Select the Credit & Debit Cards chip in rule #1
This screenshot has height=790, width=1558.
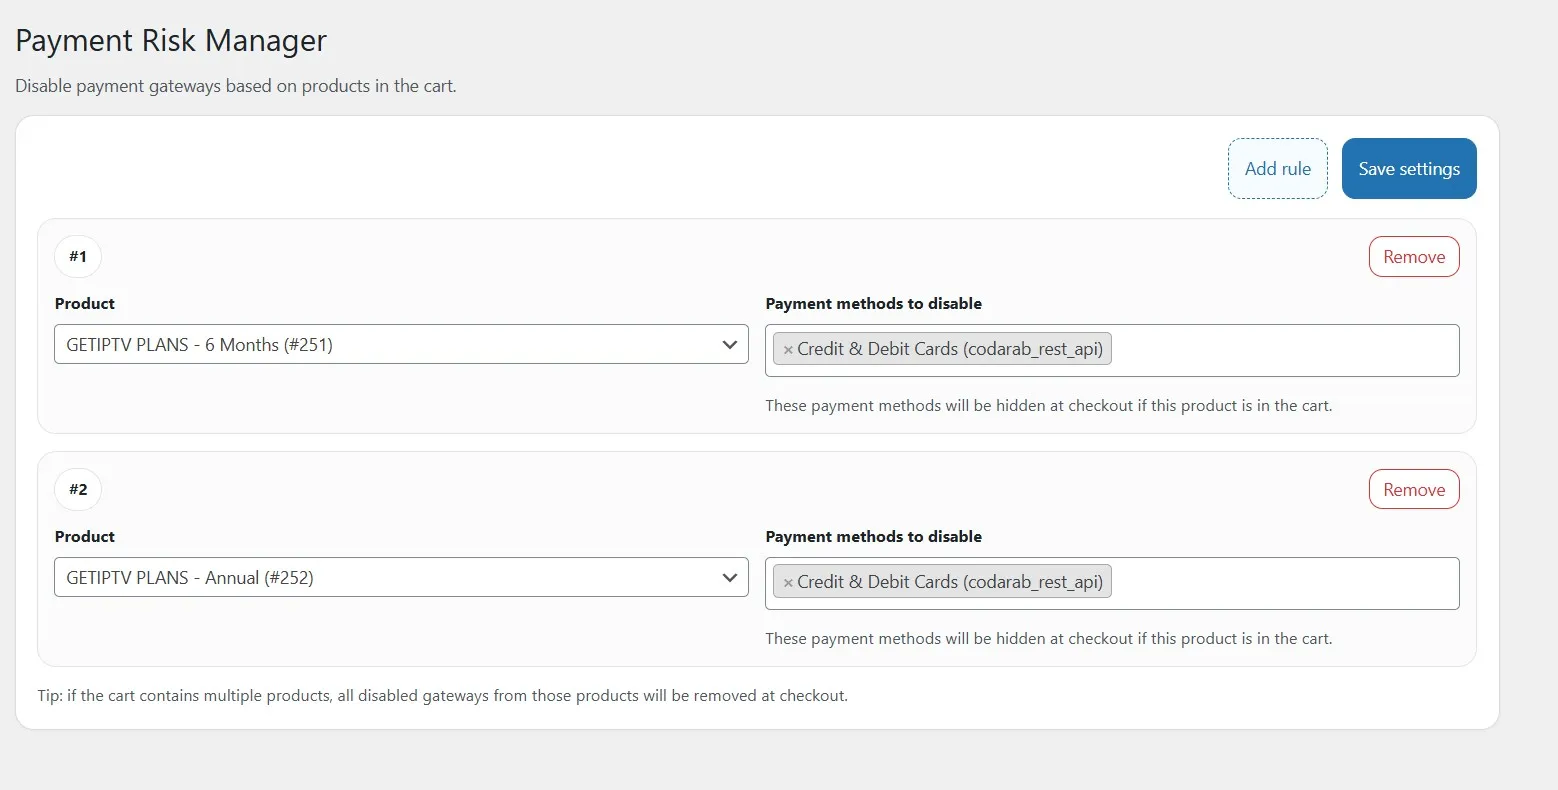click(x=950, y=350)
